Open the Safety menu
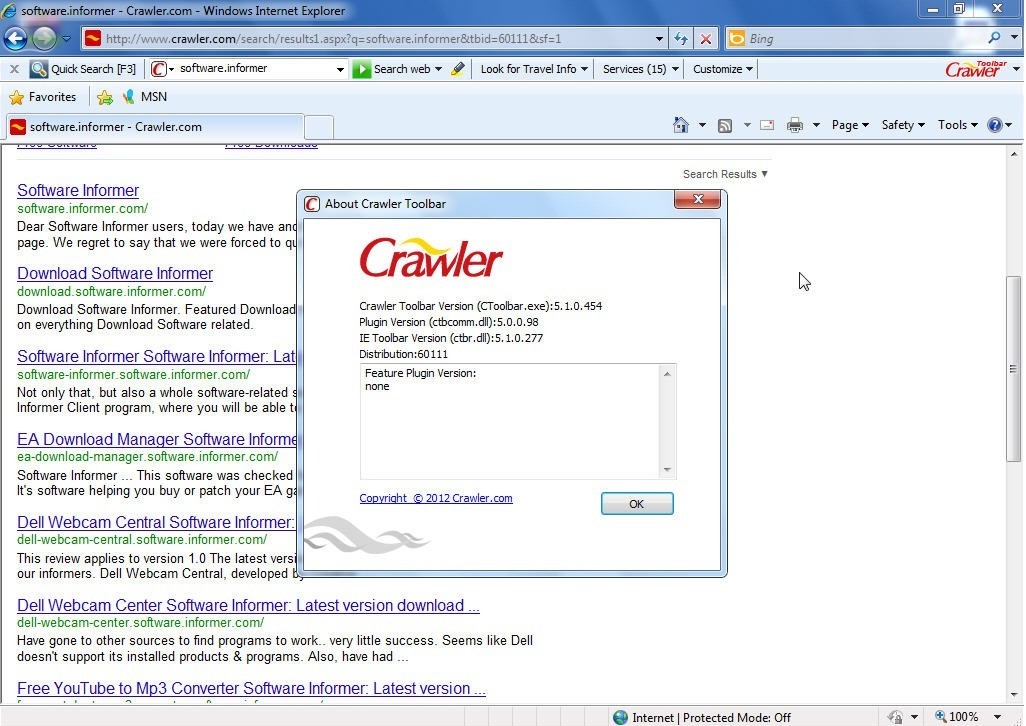This screenshot has height=726, width=1026. coord(902,125)
